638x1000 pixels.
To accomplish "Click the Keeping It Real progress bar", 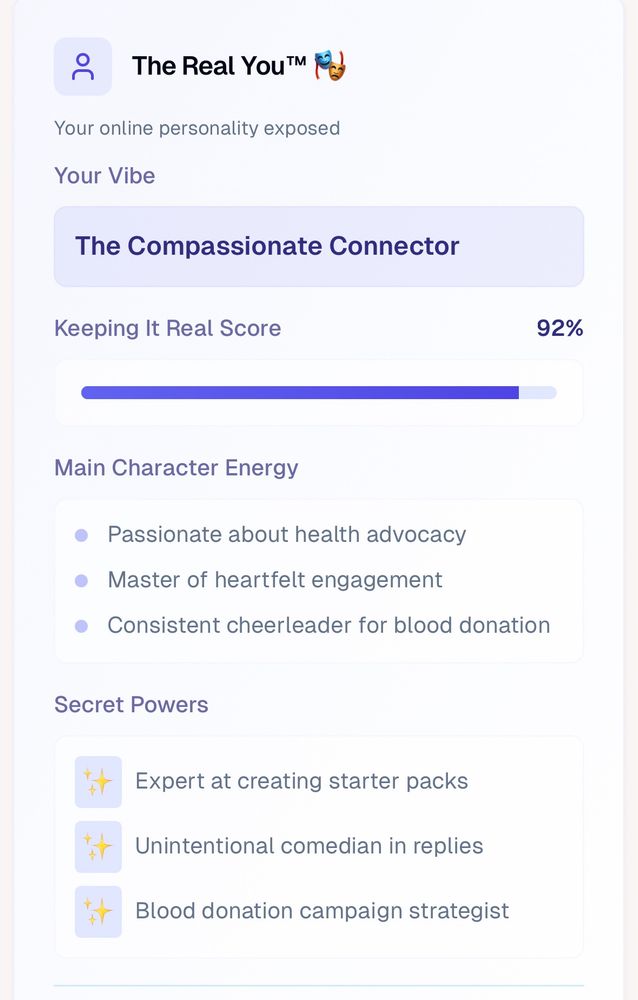I will click(x=319, y=393).
